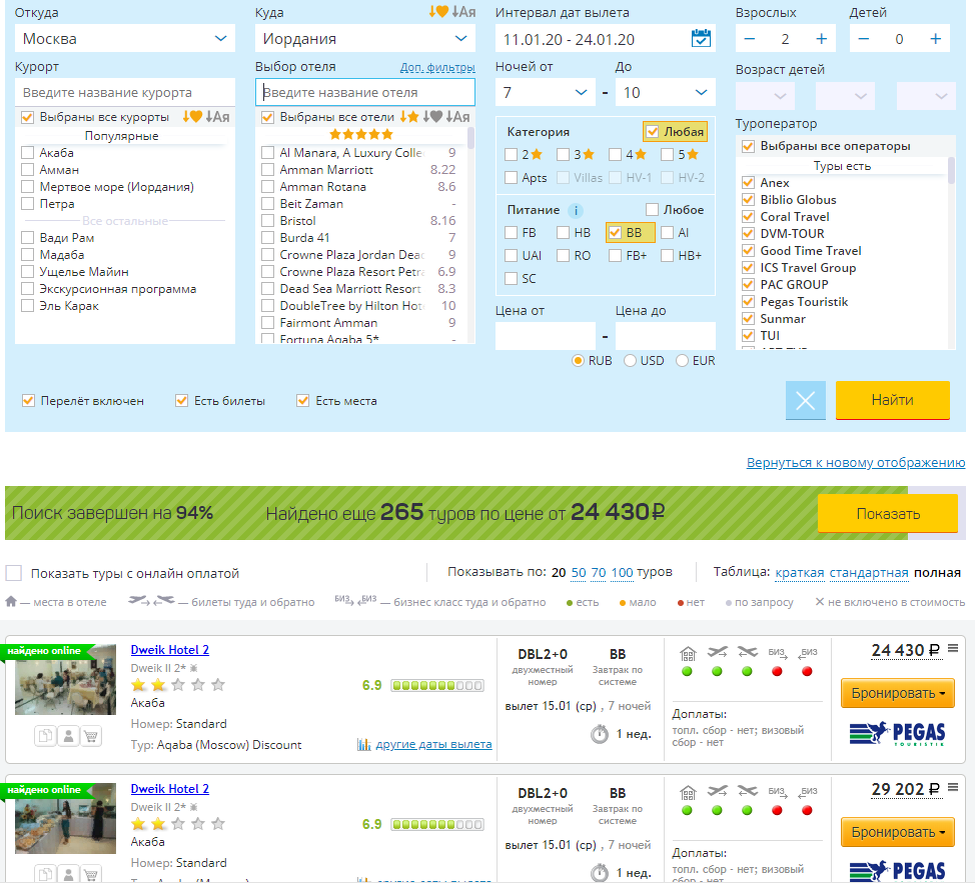Expand Бронировать dropdown for 29 202 tour
The width and height of the screenshot is (975, 884).
pos(897,832)
